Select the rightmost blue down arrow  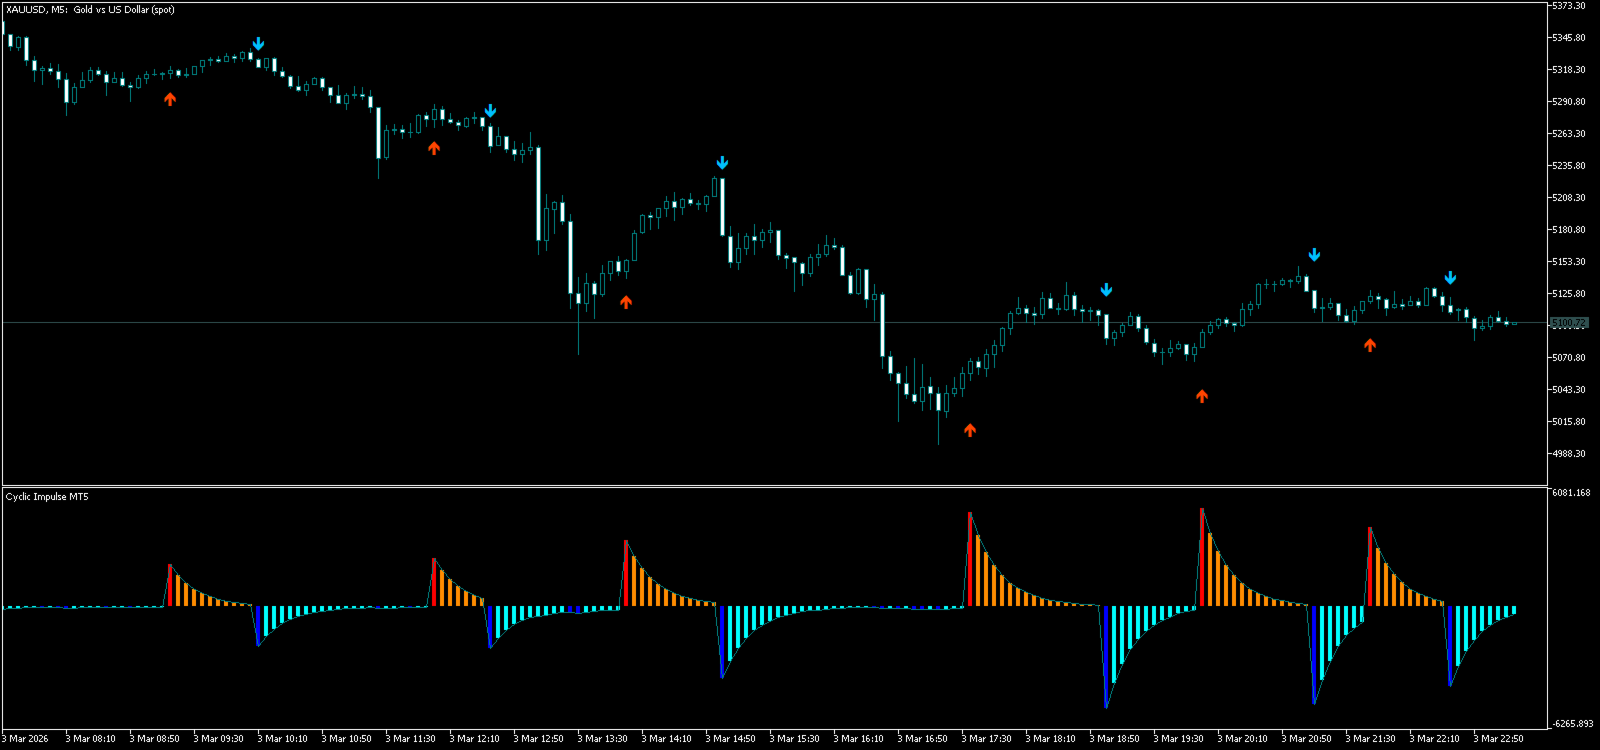[x=1450, y=278]
